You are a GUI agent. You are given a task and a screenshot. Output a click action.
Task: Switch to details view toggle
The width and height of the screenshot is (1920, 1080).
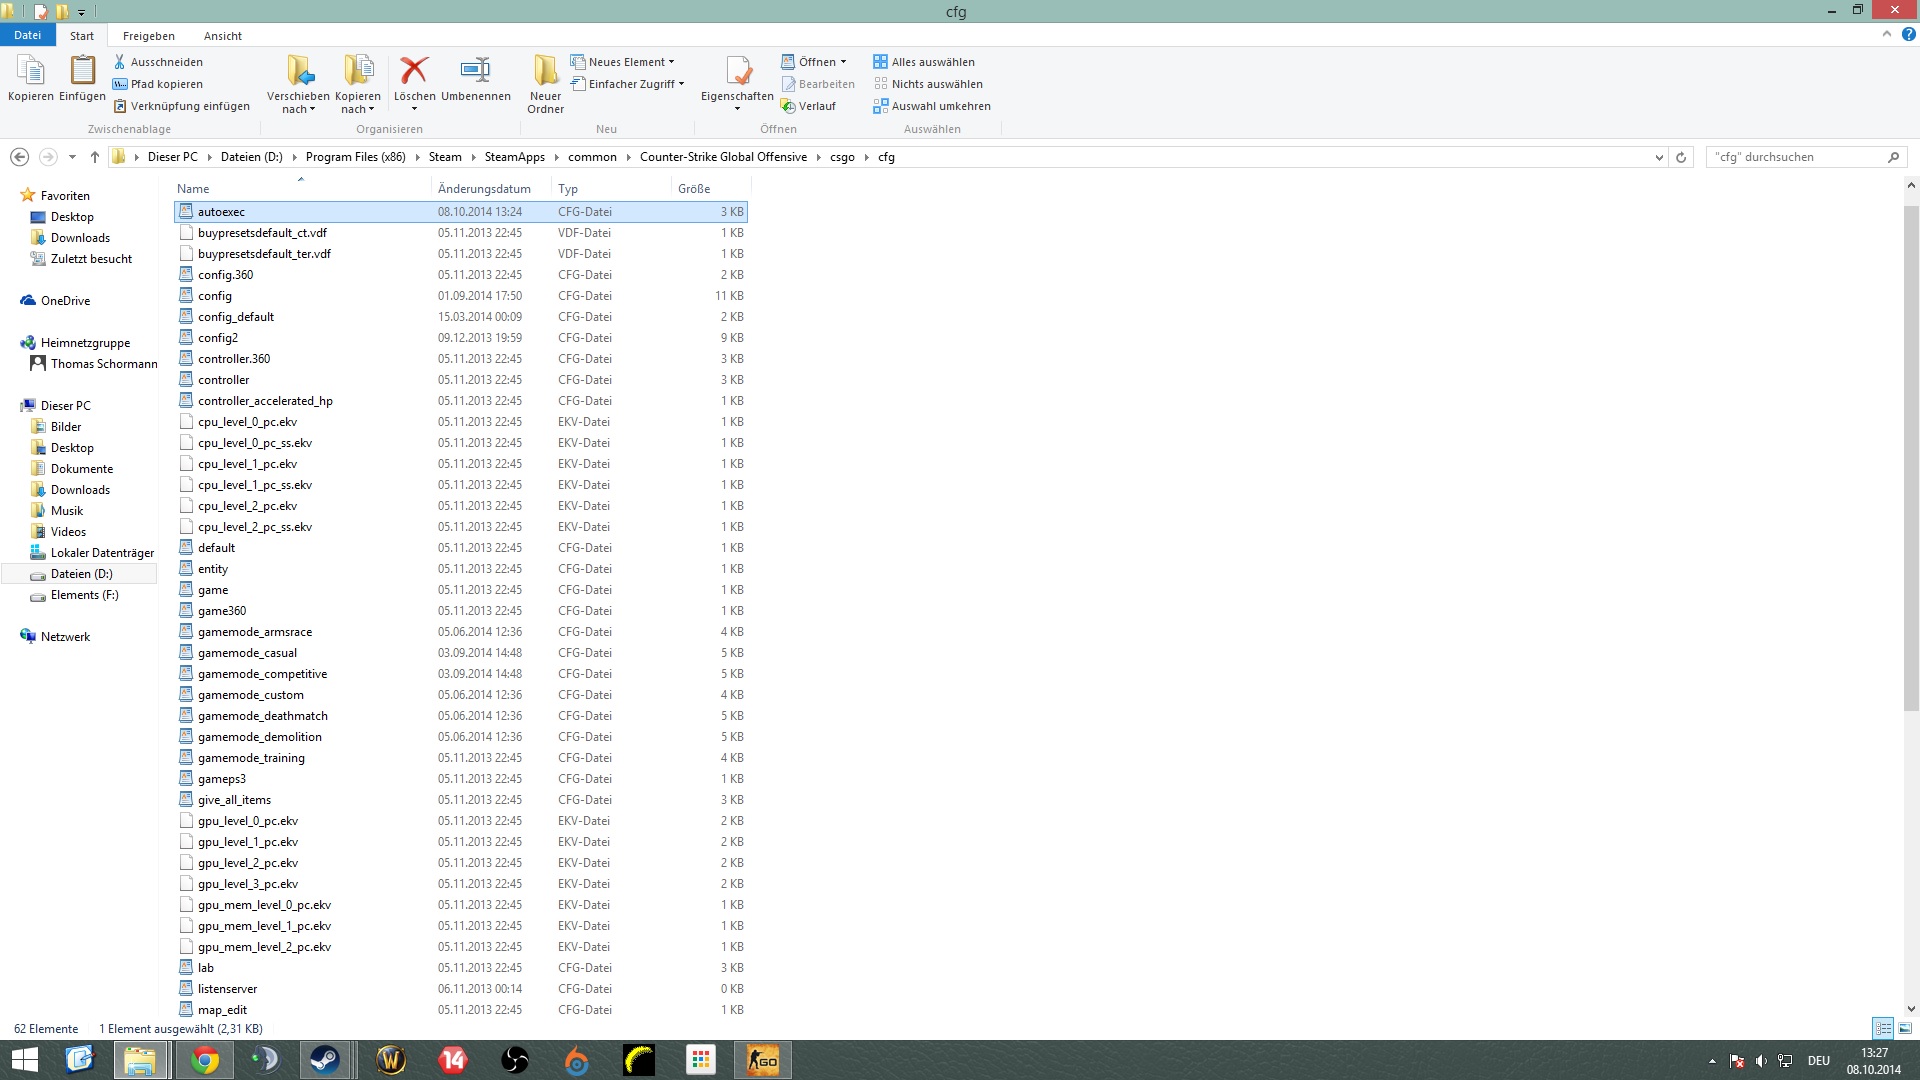click(x=1883, y=1028)
